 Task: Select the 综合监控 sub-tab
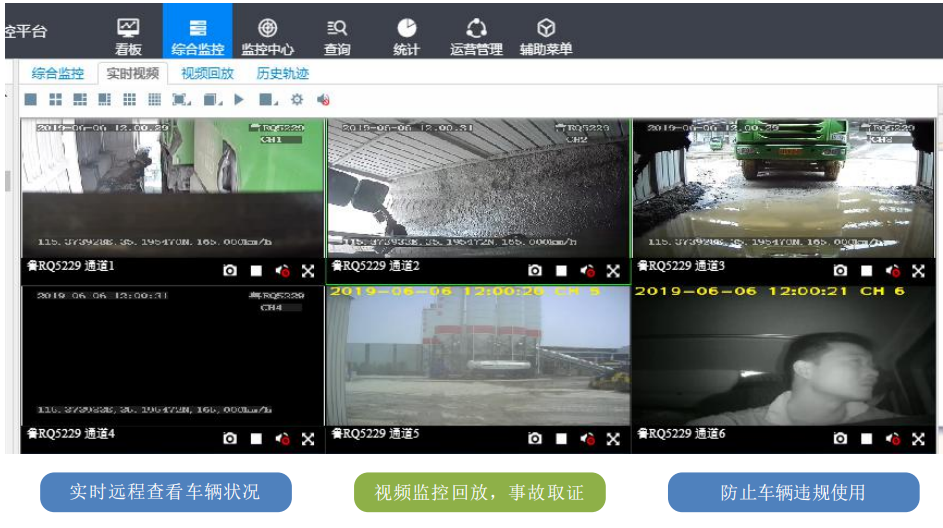pyautogui.click(x=57, y=73)
